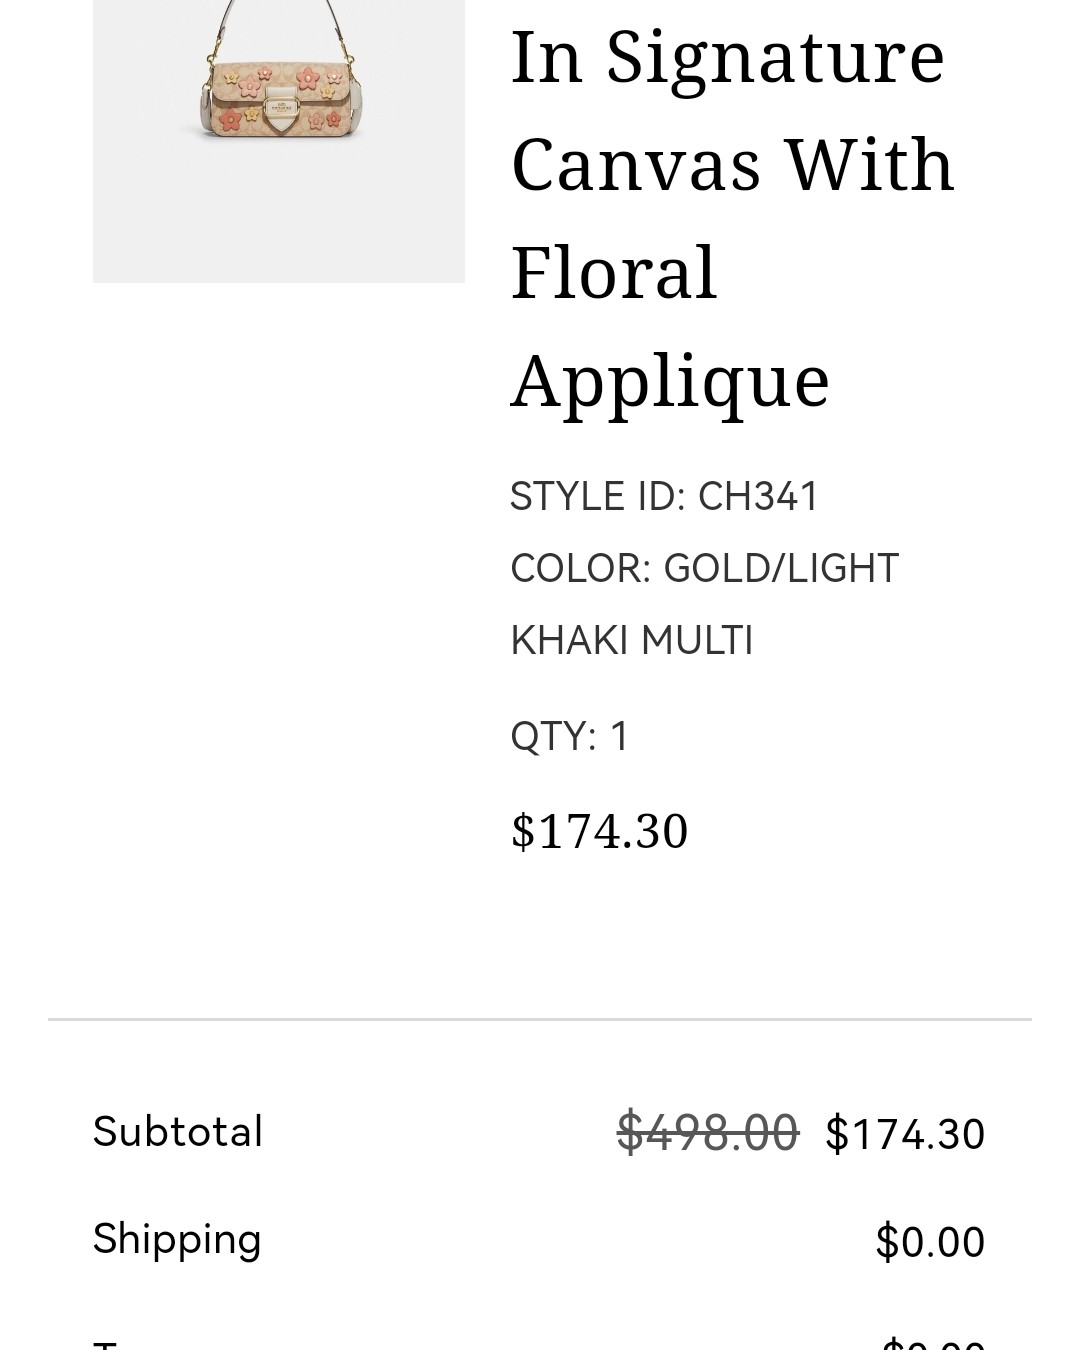Tap the partially visible Tax row label

coord(105,1344)
